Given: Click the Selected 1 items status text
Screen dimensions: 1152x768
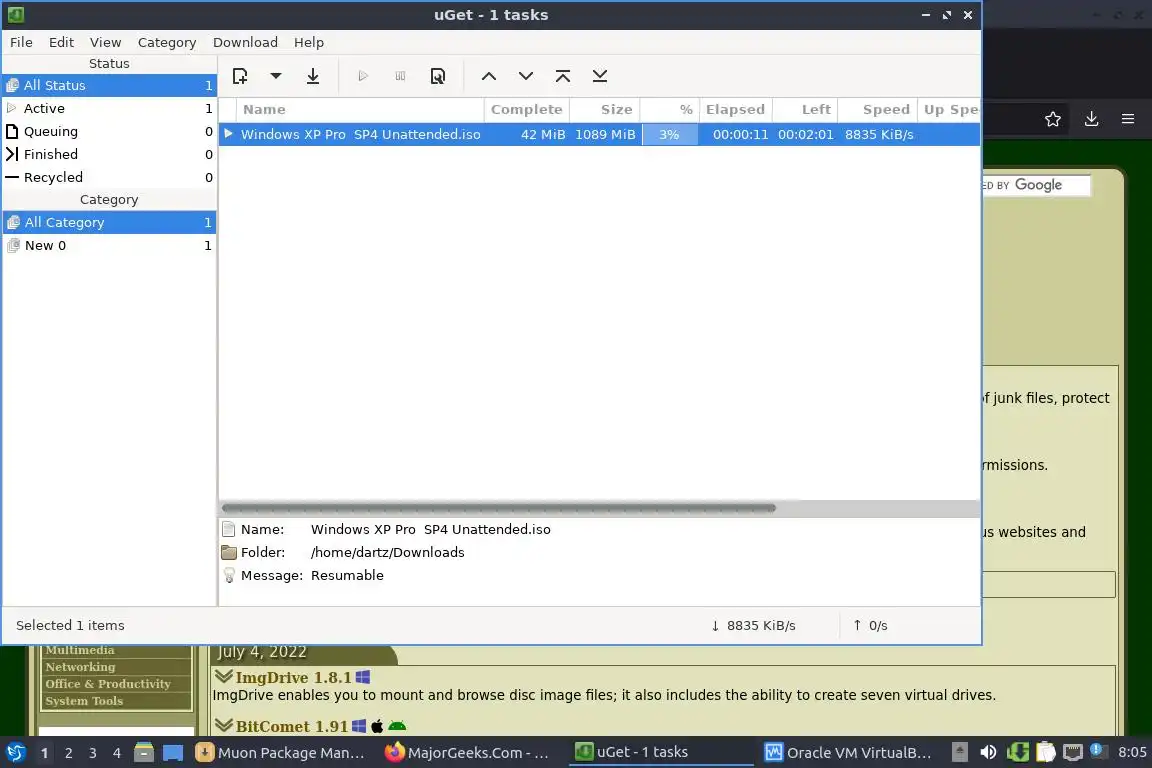Looking at the screenshot, I should (71, 625).
